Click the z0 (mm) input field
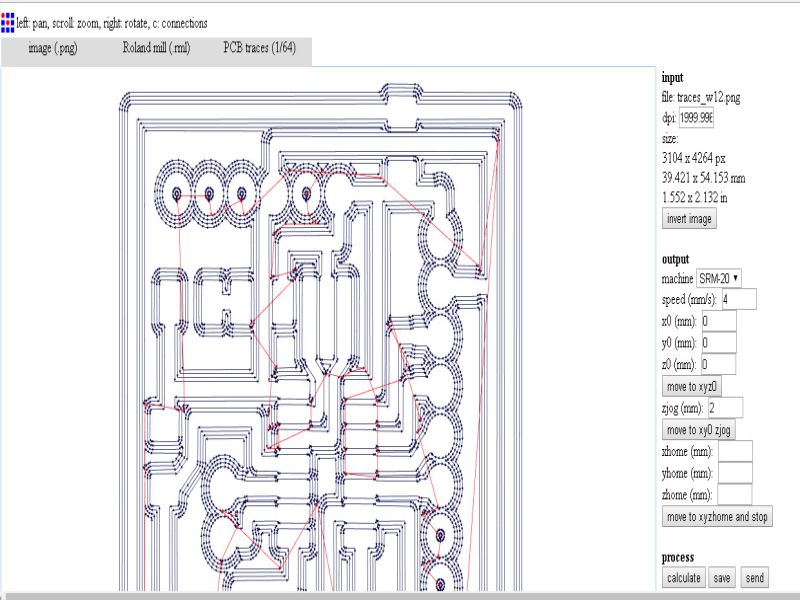 pos(719,364)
